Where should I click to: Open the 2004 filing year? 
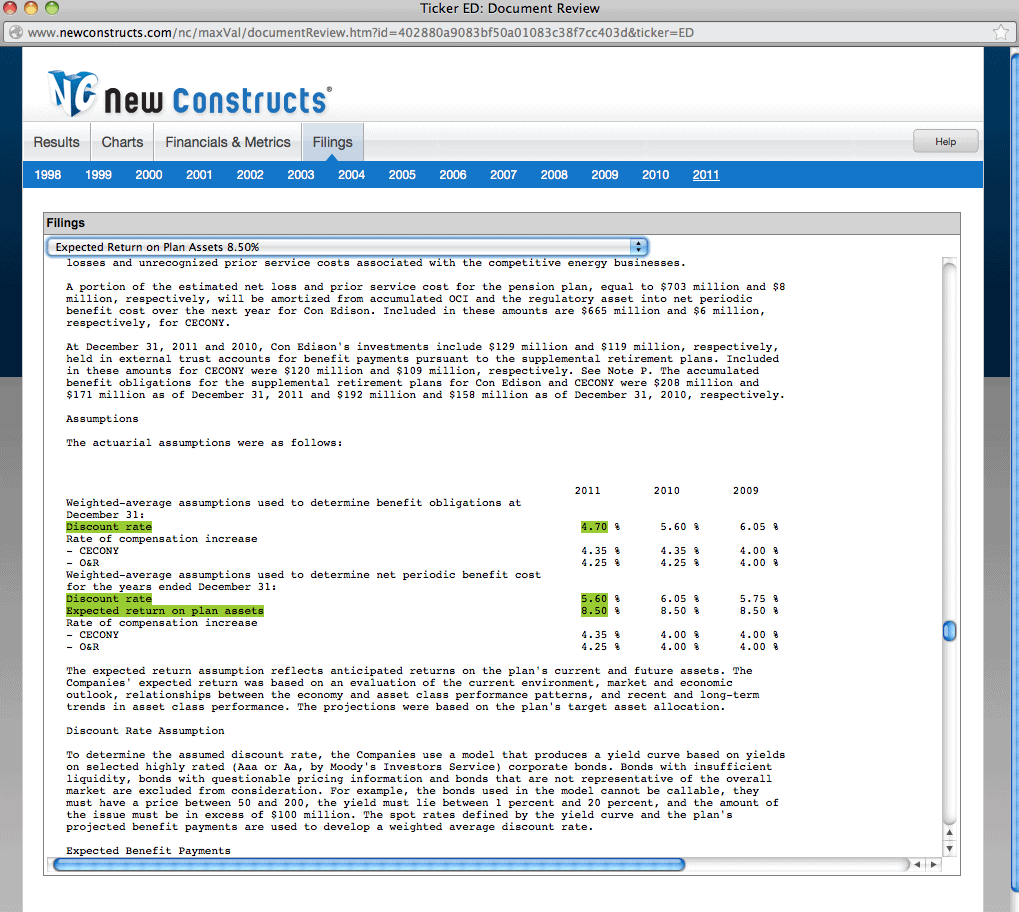(x=351, y=175)
